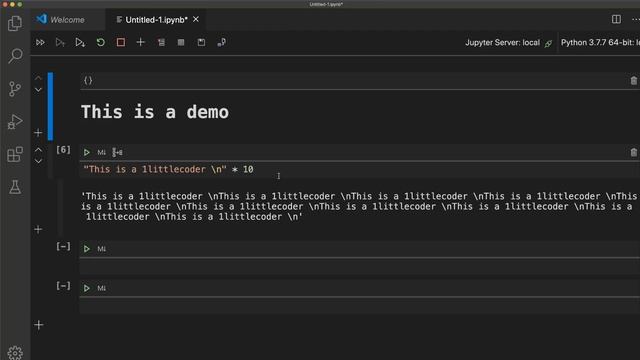
Task: Open the variable explorer table icon
Action: point(181,42)
